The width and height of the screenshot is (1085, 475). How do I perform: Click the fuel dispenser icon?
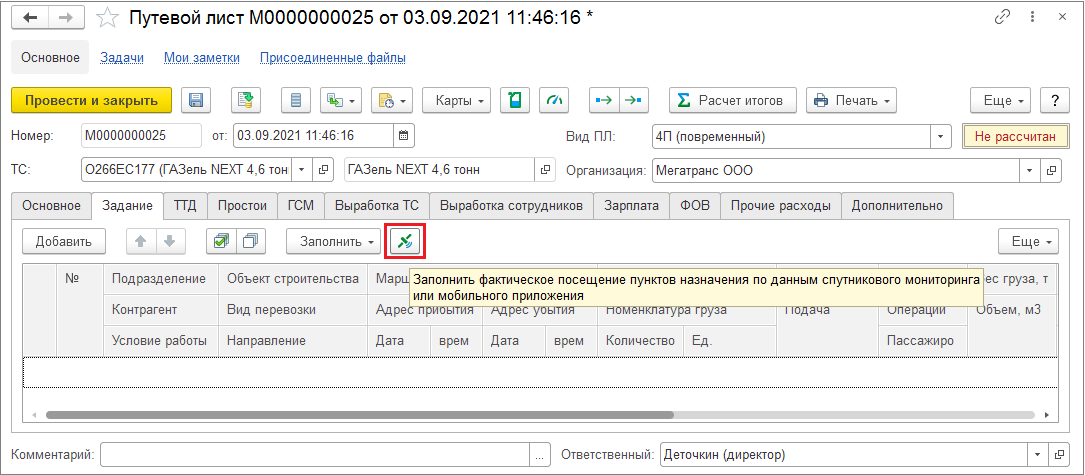[x=514, y=100]
